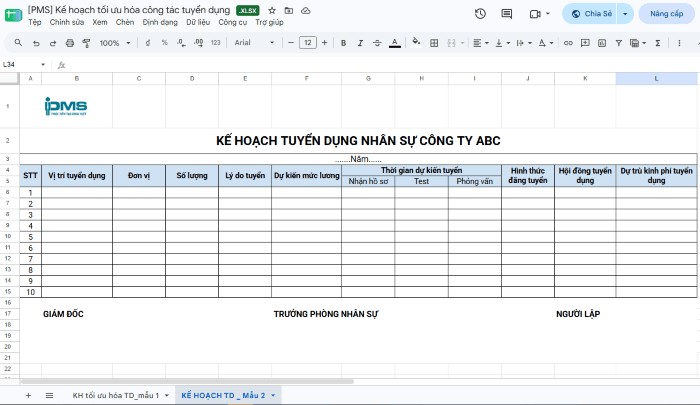
Task: Click the name box showing L34
Action: pos(24,65)
